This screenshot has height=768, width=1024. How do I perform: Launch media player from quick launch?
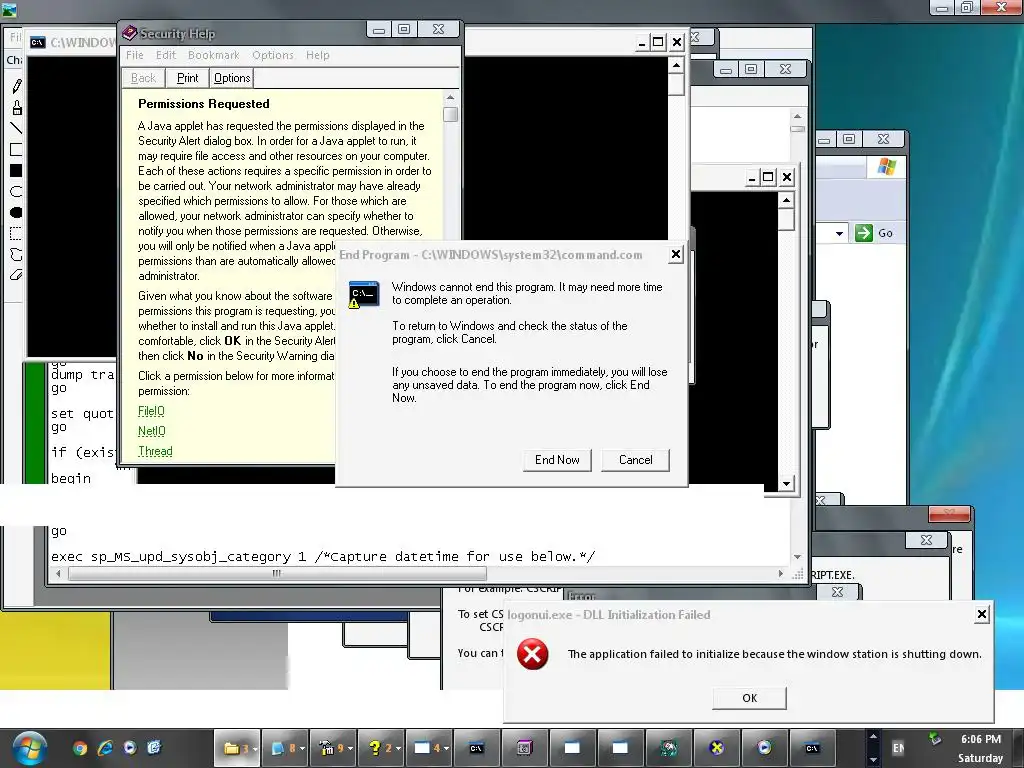130,748
